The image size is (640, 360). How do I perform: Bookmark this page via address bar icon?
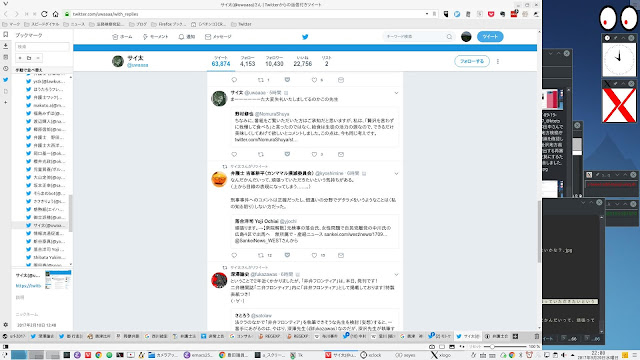click(434, 14)
